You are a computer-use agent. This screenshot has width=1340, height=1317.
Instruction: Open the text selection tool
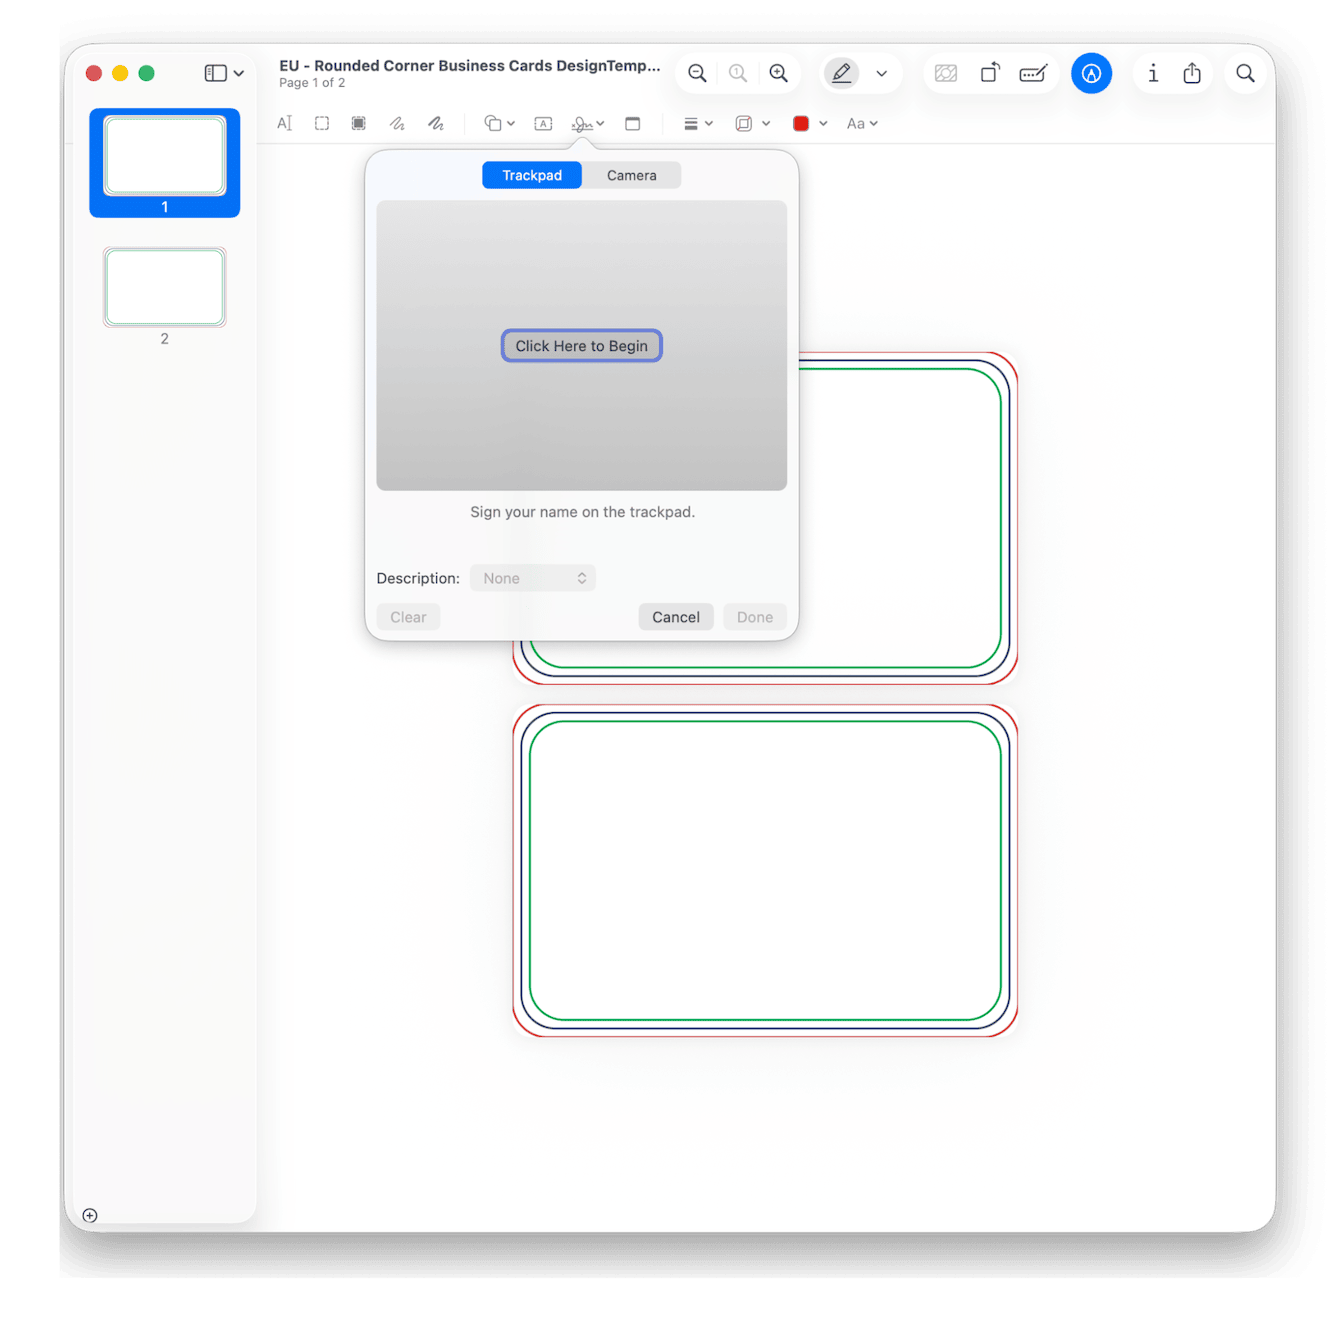284,122
